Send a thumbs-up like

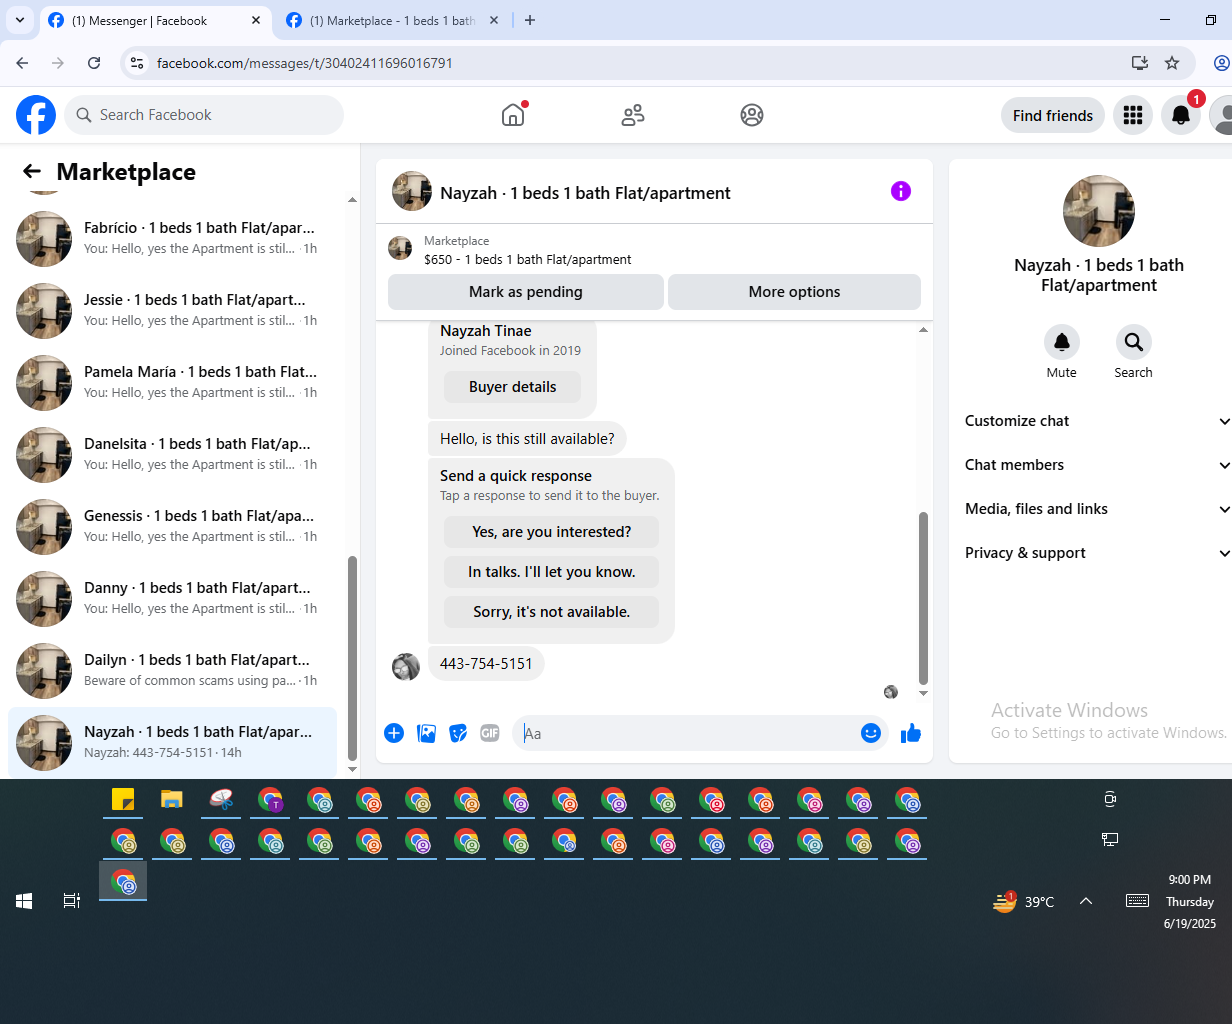coord(911,733)
